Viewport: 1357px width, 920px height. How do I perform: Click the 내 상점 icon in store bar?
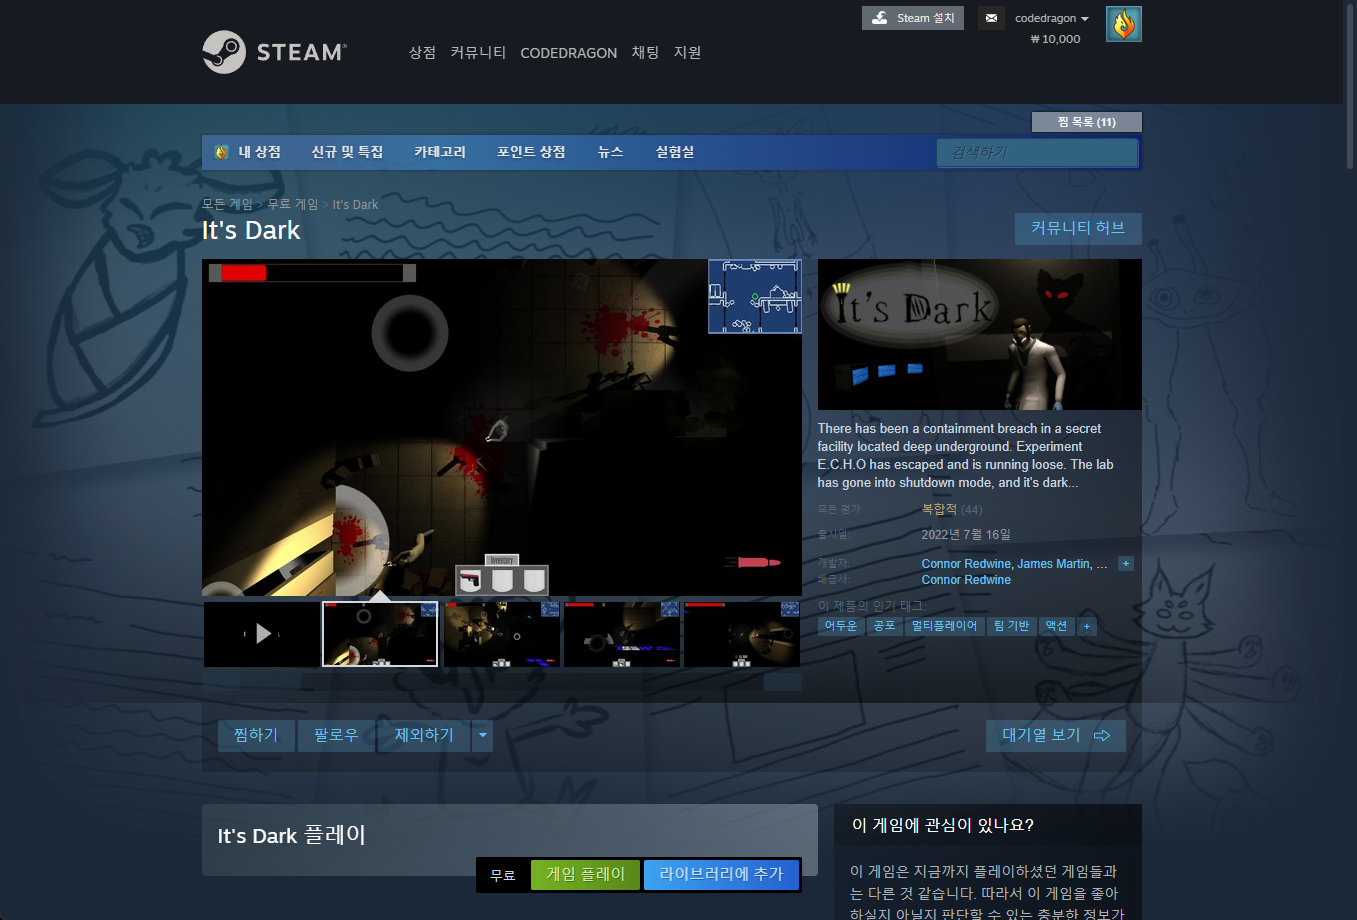click(x=221, y=152)
